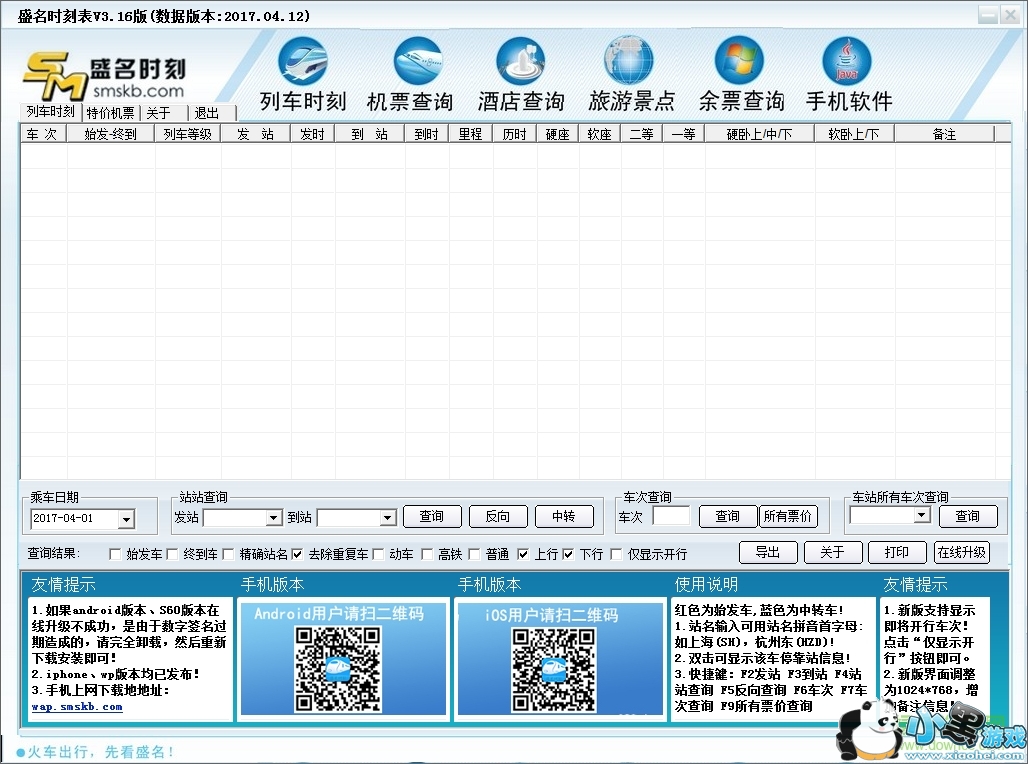Click the 打印 button
The height and width of the screenshot is (764, 1028).
[x=897, y=552]
